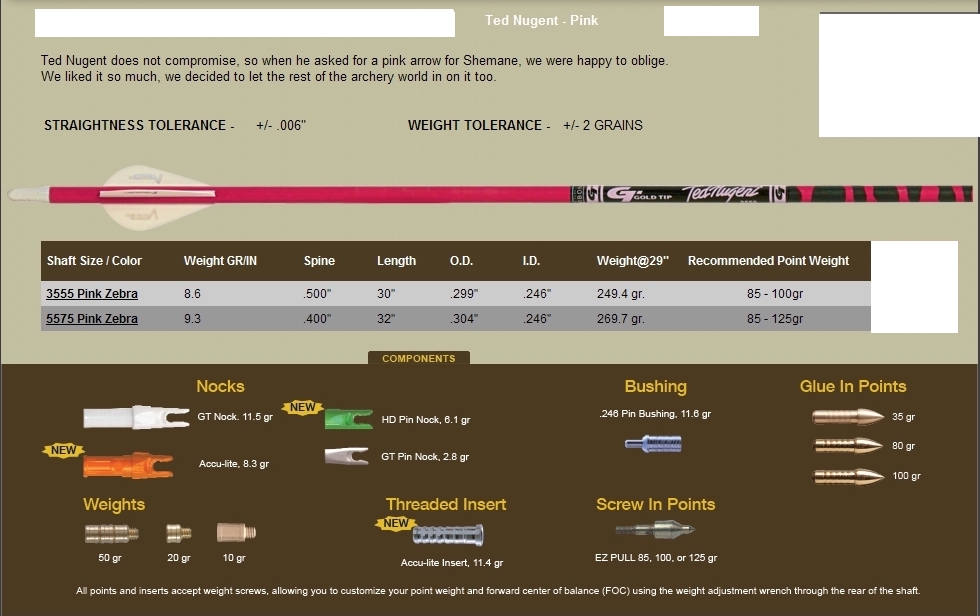This screenshot has width=980, height=616.
Task: Click the 35 gr glue-in point image
Action: (848, 417)
